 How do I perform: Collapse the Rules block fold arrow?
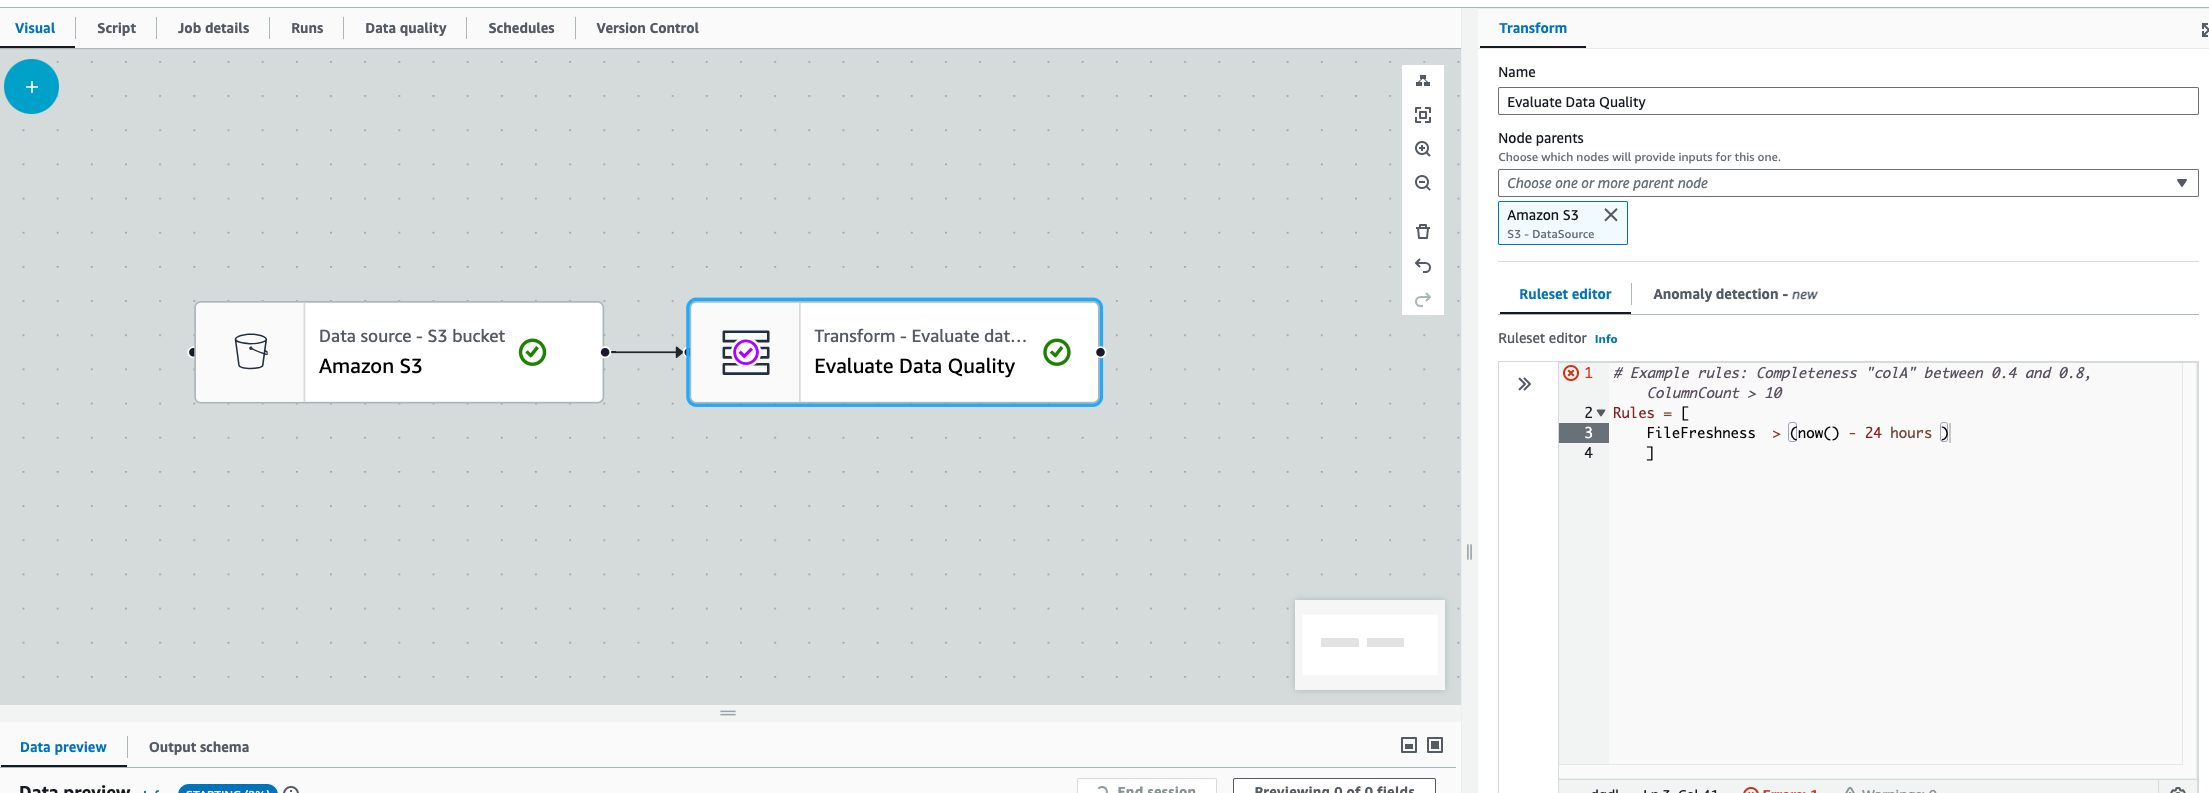1601,413
